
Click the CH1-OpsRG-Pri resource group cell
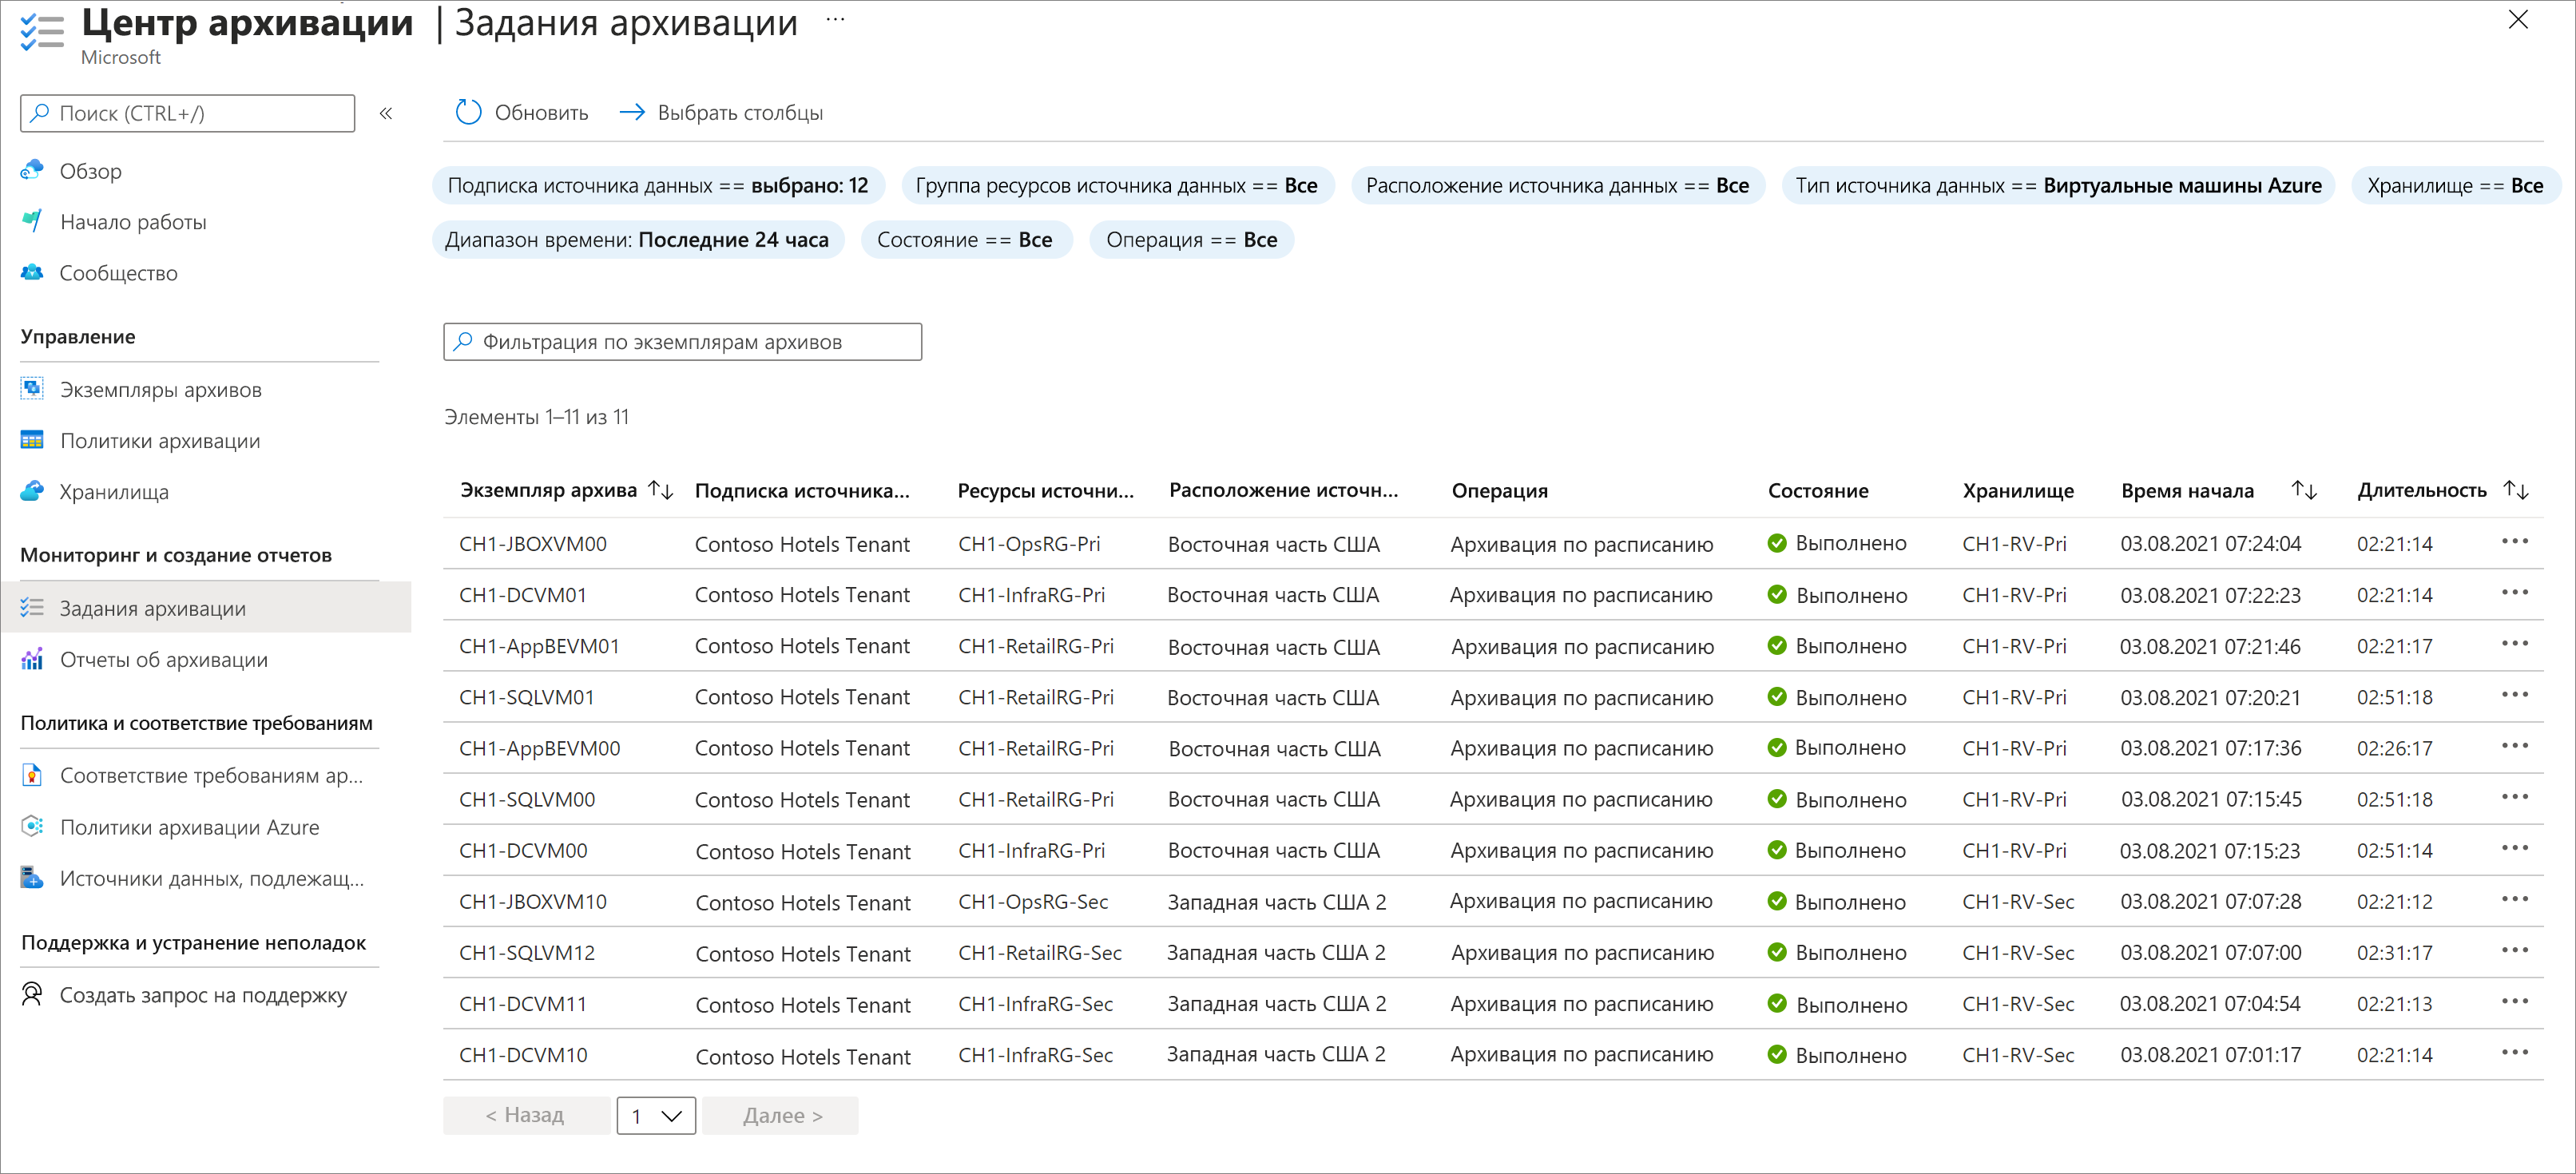pos(1029,544)
